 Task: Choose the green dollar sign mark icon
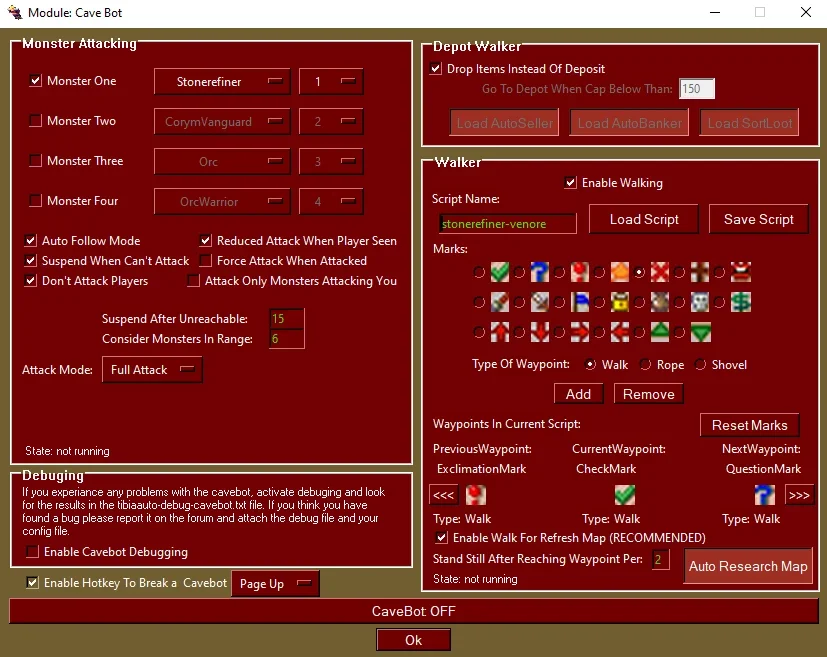[x=741, y=302]
